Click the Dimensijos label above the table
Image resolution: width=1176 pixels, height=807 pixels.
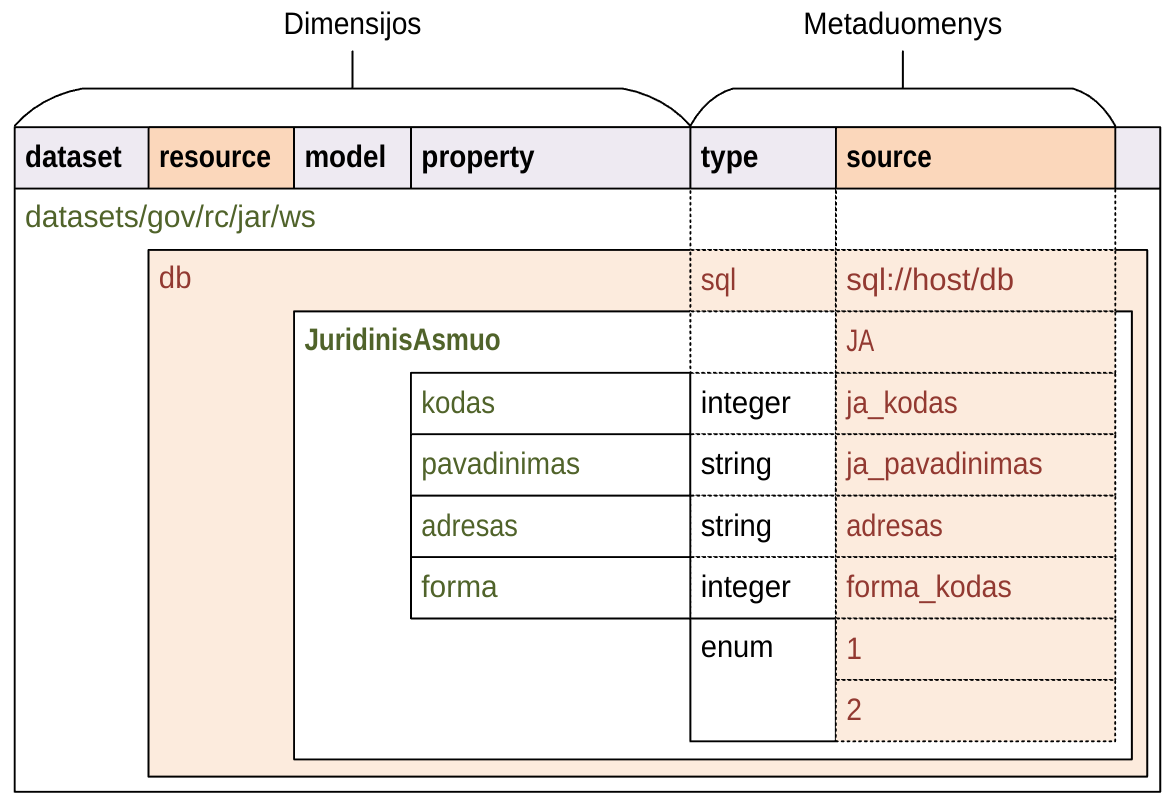click(x=352, y=24)
